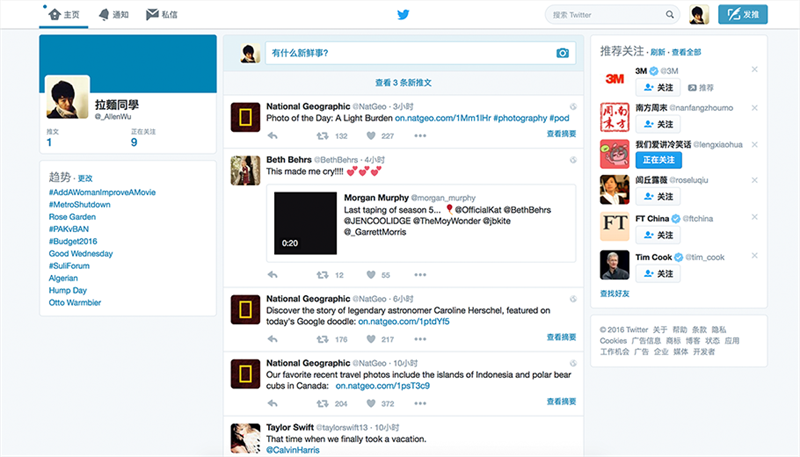Follow Tim Cook with 关注 button
Screen dimensions: 800x457
pos(658,274)
